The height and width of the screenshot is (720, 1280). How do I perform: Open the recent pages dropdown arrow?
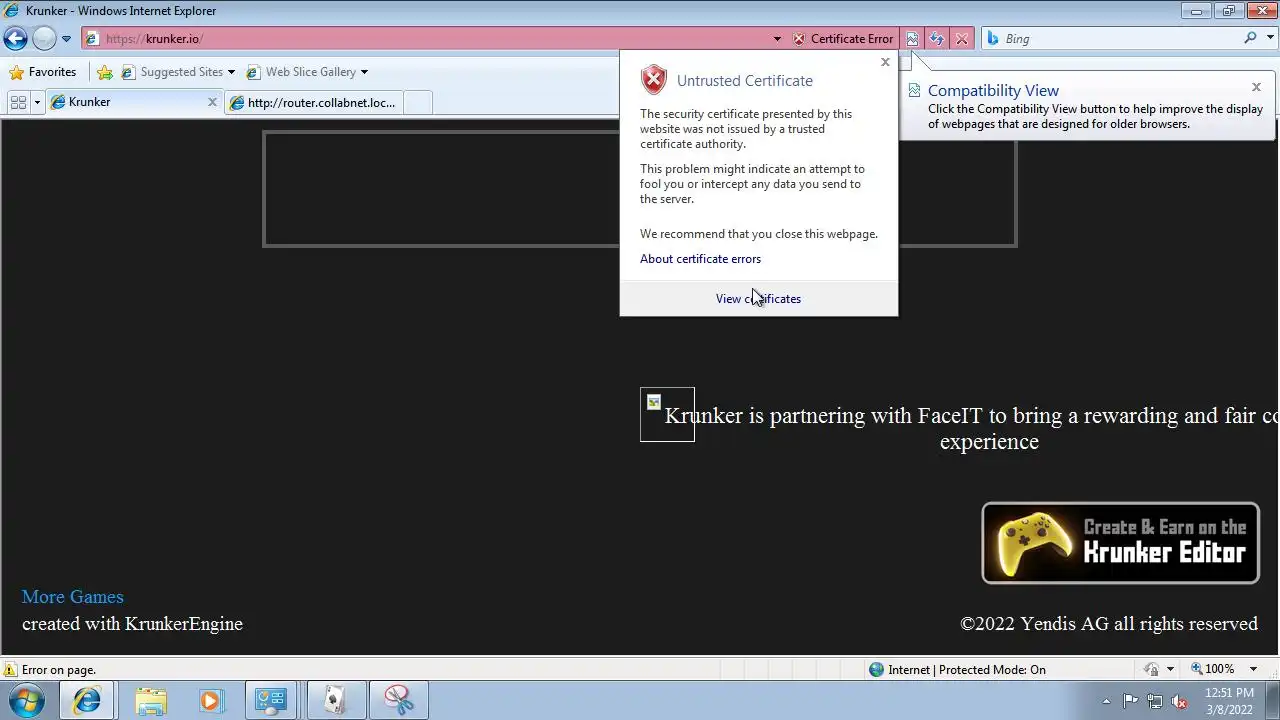(x=66, y=39)
